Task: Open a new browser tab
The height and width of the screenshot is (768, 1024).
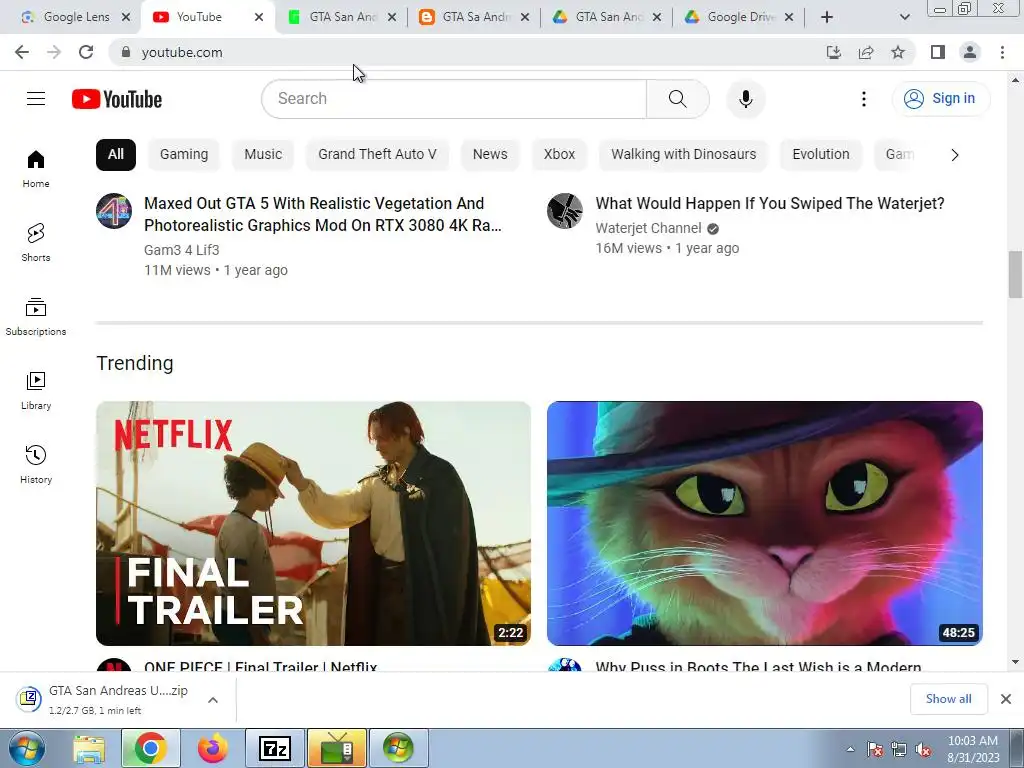Action: coord(827,17)
